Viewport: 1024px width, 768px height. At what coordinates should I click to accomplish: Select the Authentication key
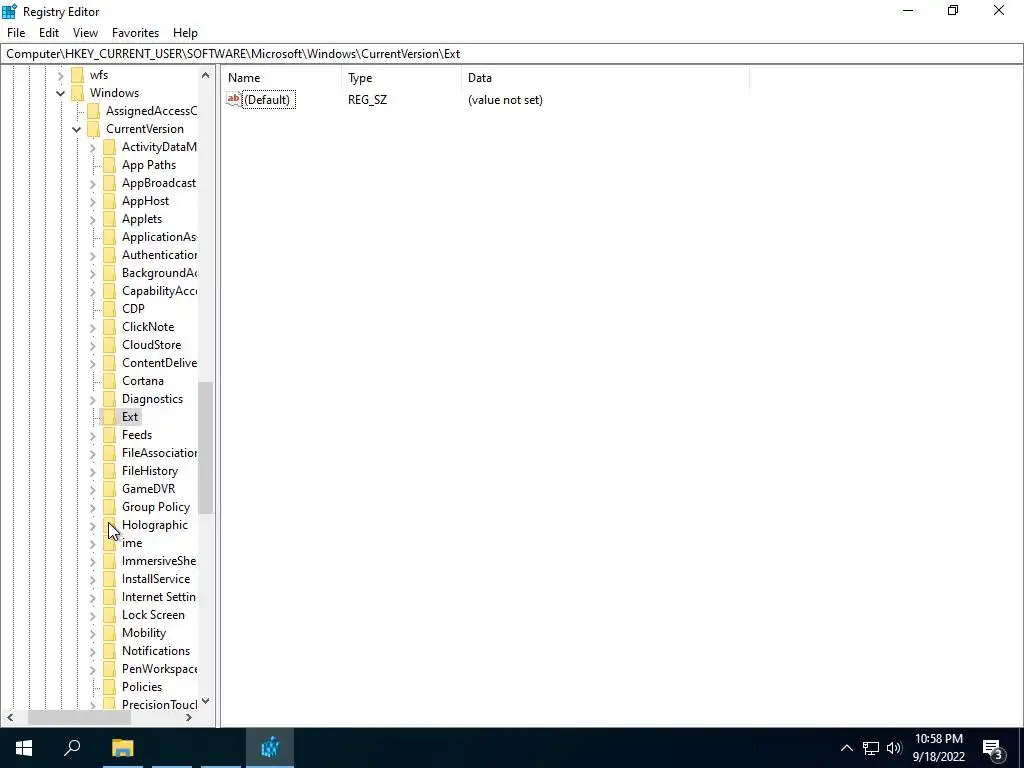pos(159,255)
